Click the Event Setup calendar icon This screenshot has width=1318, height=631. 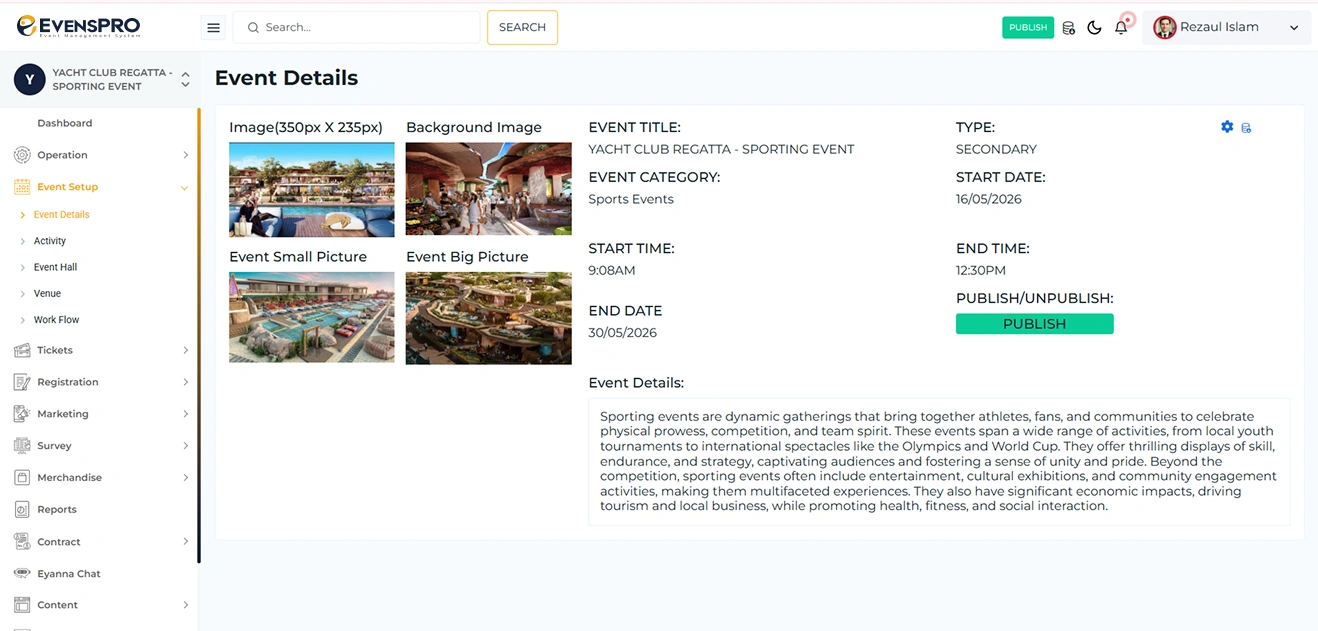[x=22, y=187]
